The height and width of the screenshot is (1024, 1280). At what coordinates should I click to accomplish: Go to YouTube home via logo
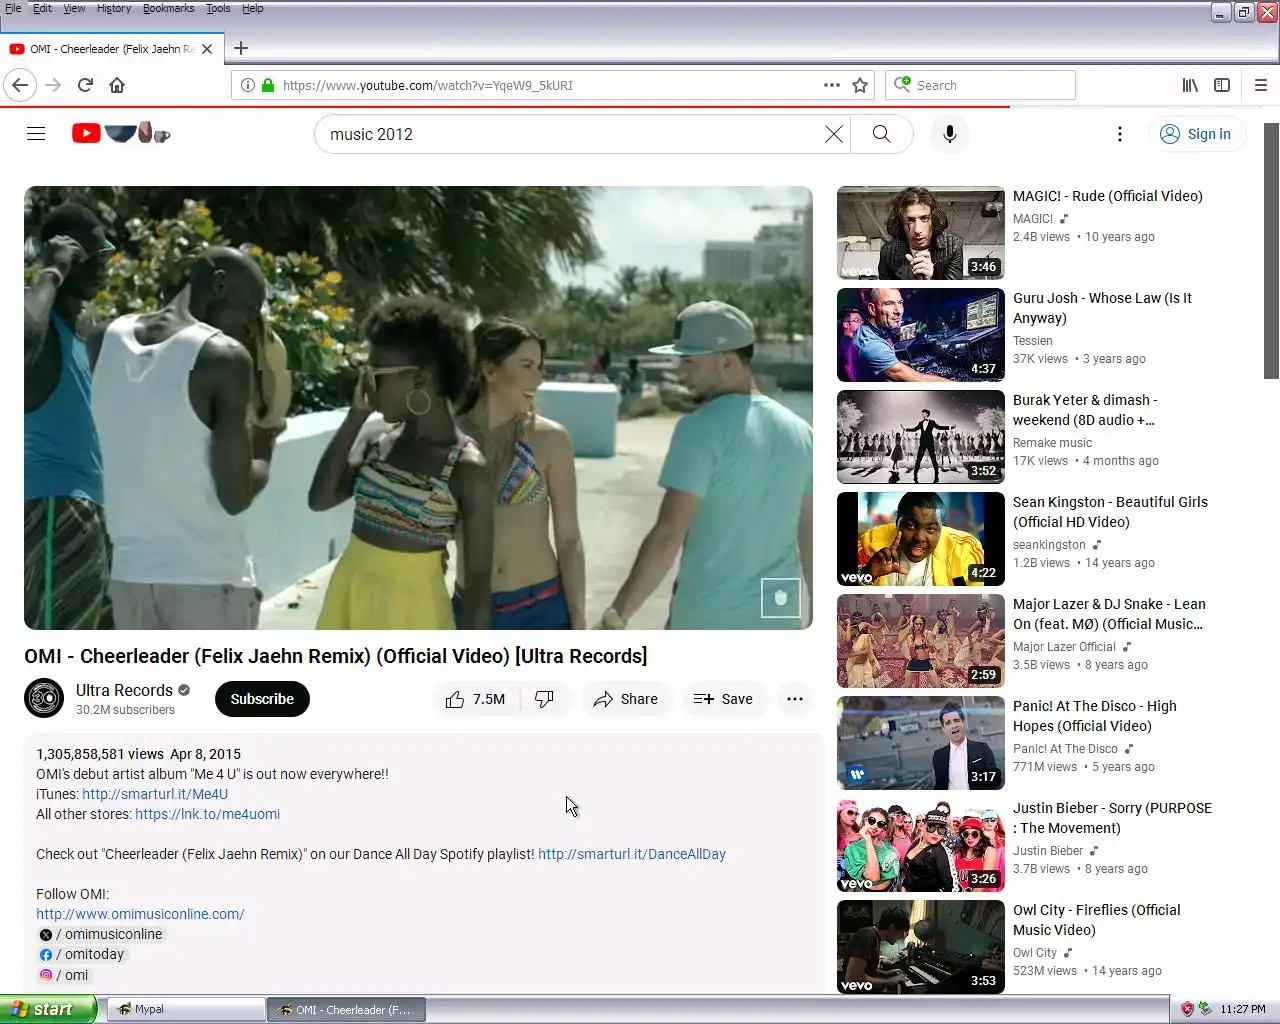pyautogui.click(x=121, y=133)
